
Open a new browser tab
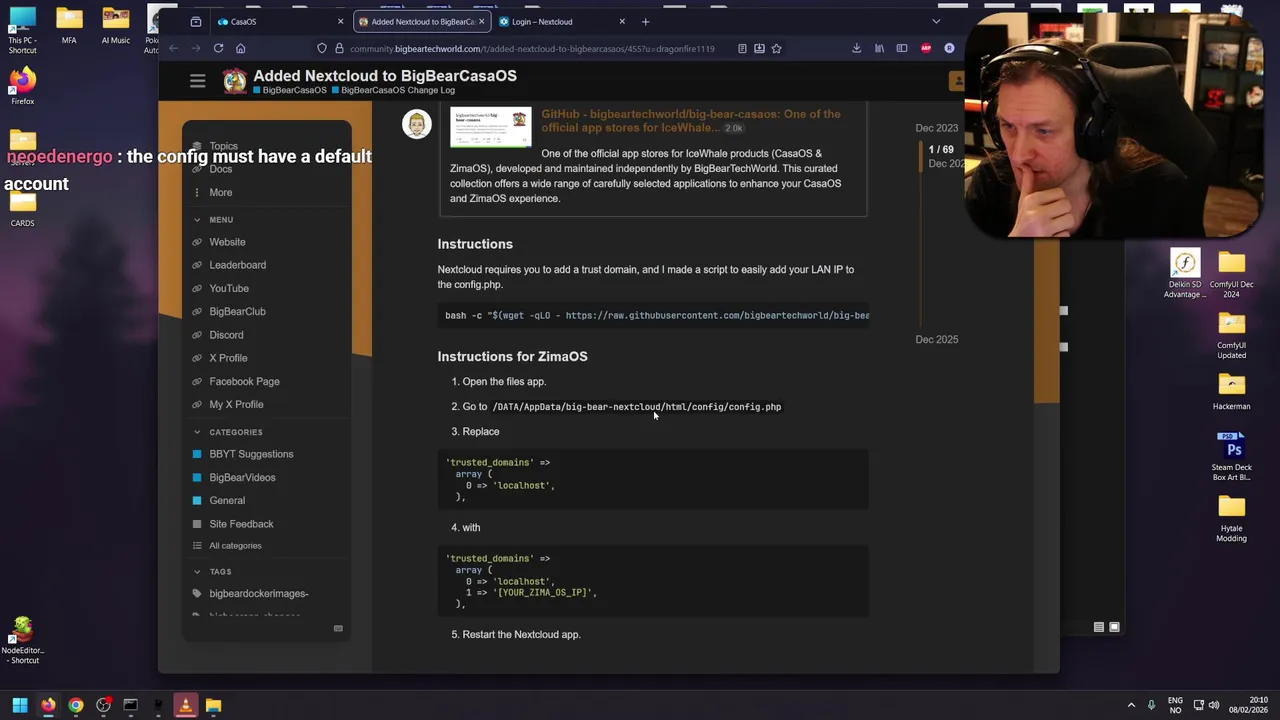[x=645, y=21]
